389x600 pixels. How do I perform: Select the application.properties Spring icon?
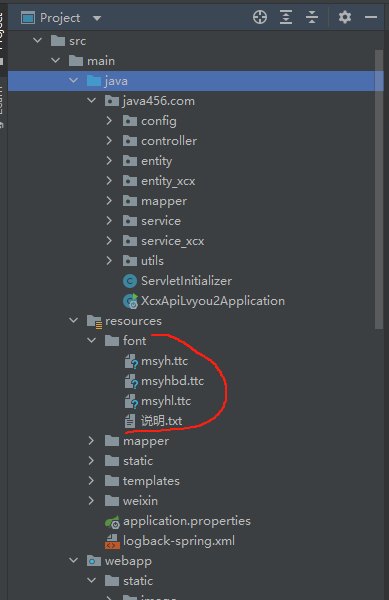point(112,521)
